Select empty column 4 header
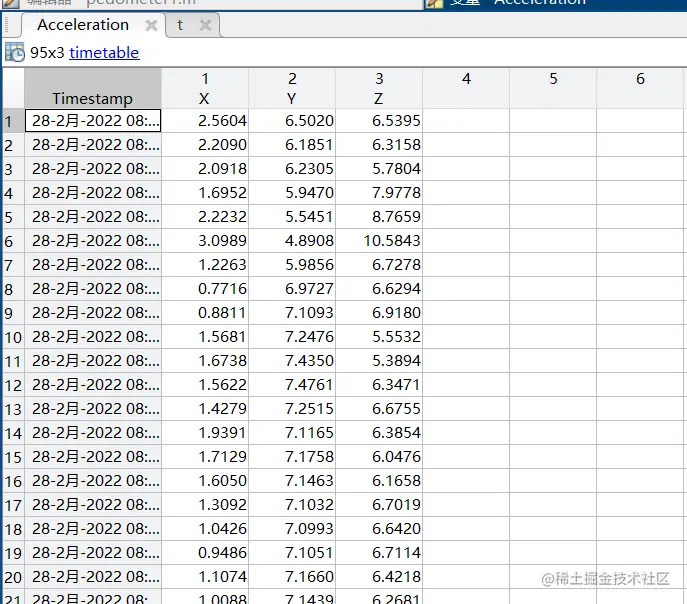687x604 pixels. tap(466, 89)
